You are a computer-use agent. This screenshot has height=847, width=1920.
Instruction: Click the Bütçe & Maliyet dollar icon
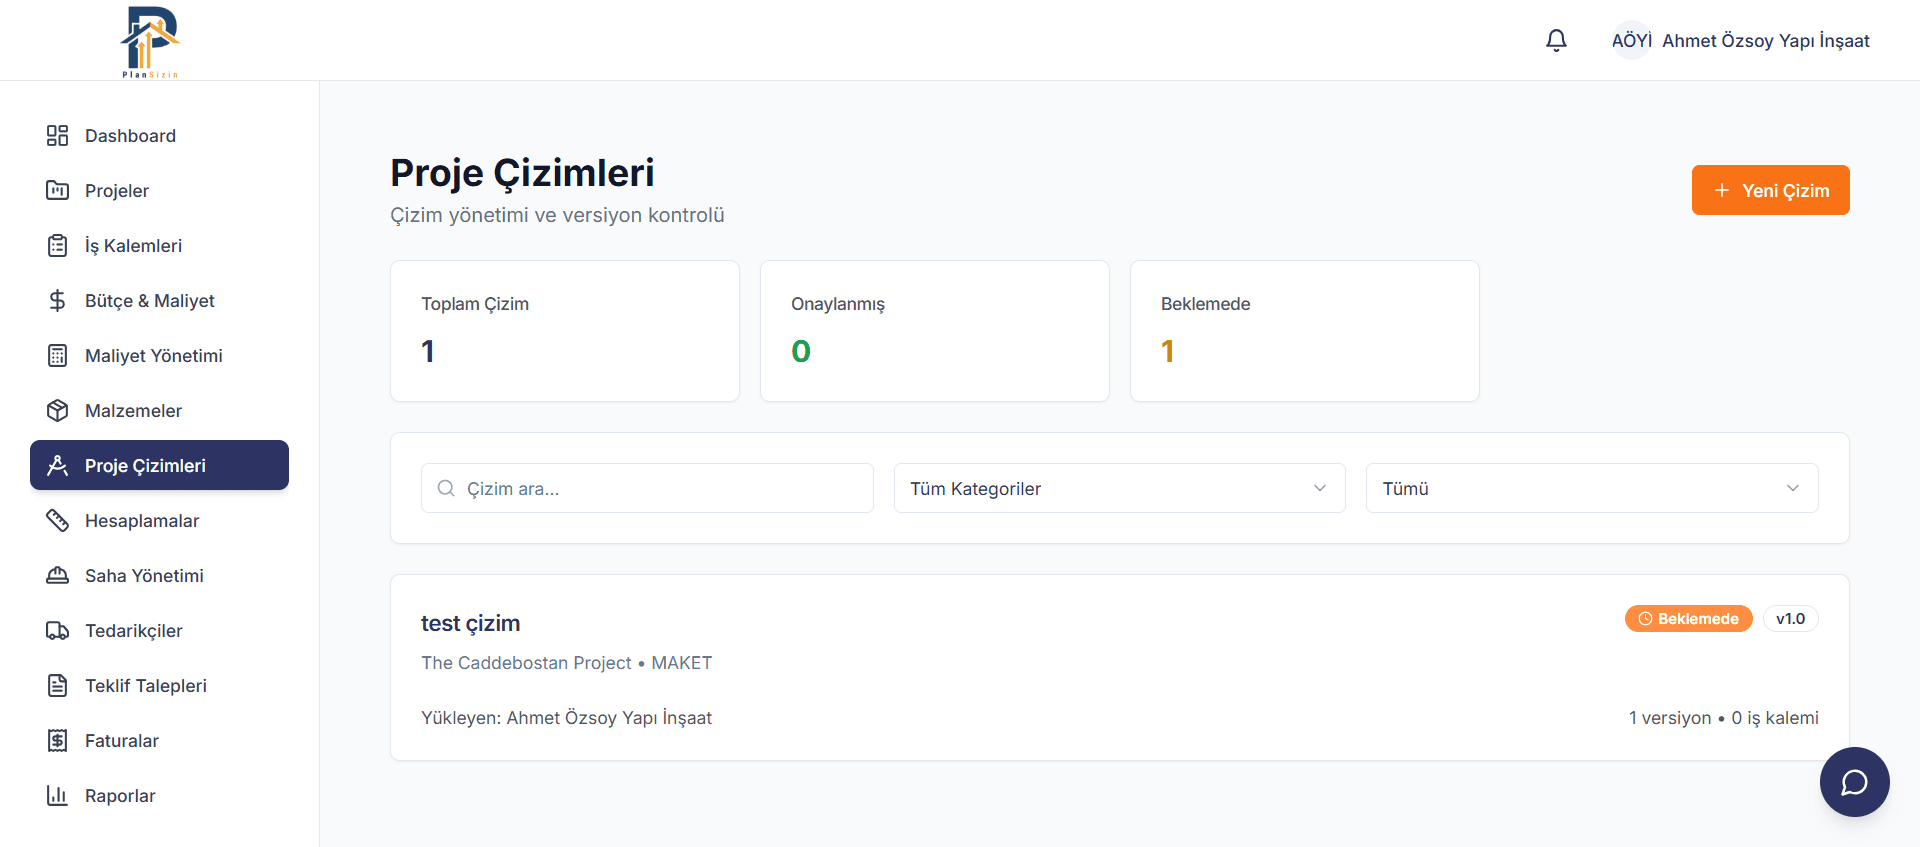[x=58, y=301]
